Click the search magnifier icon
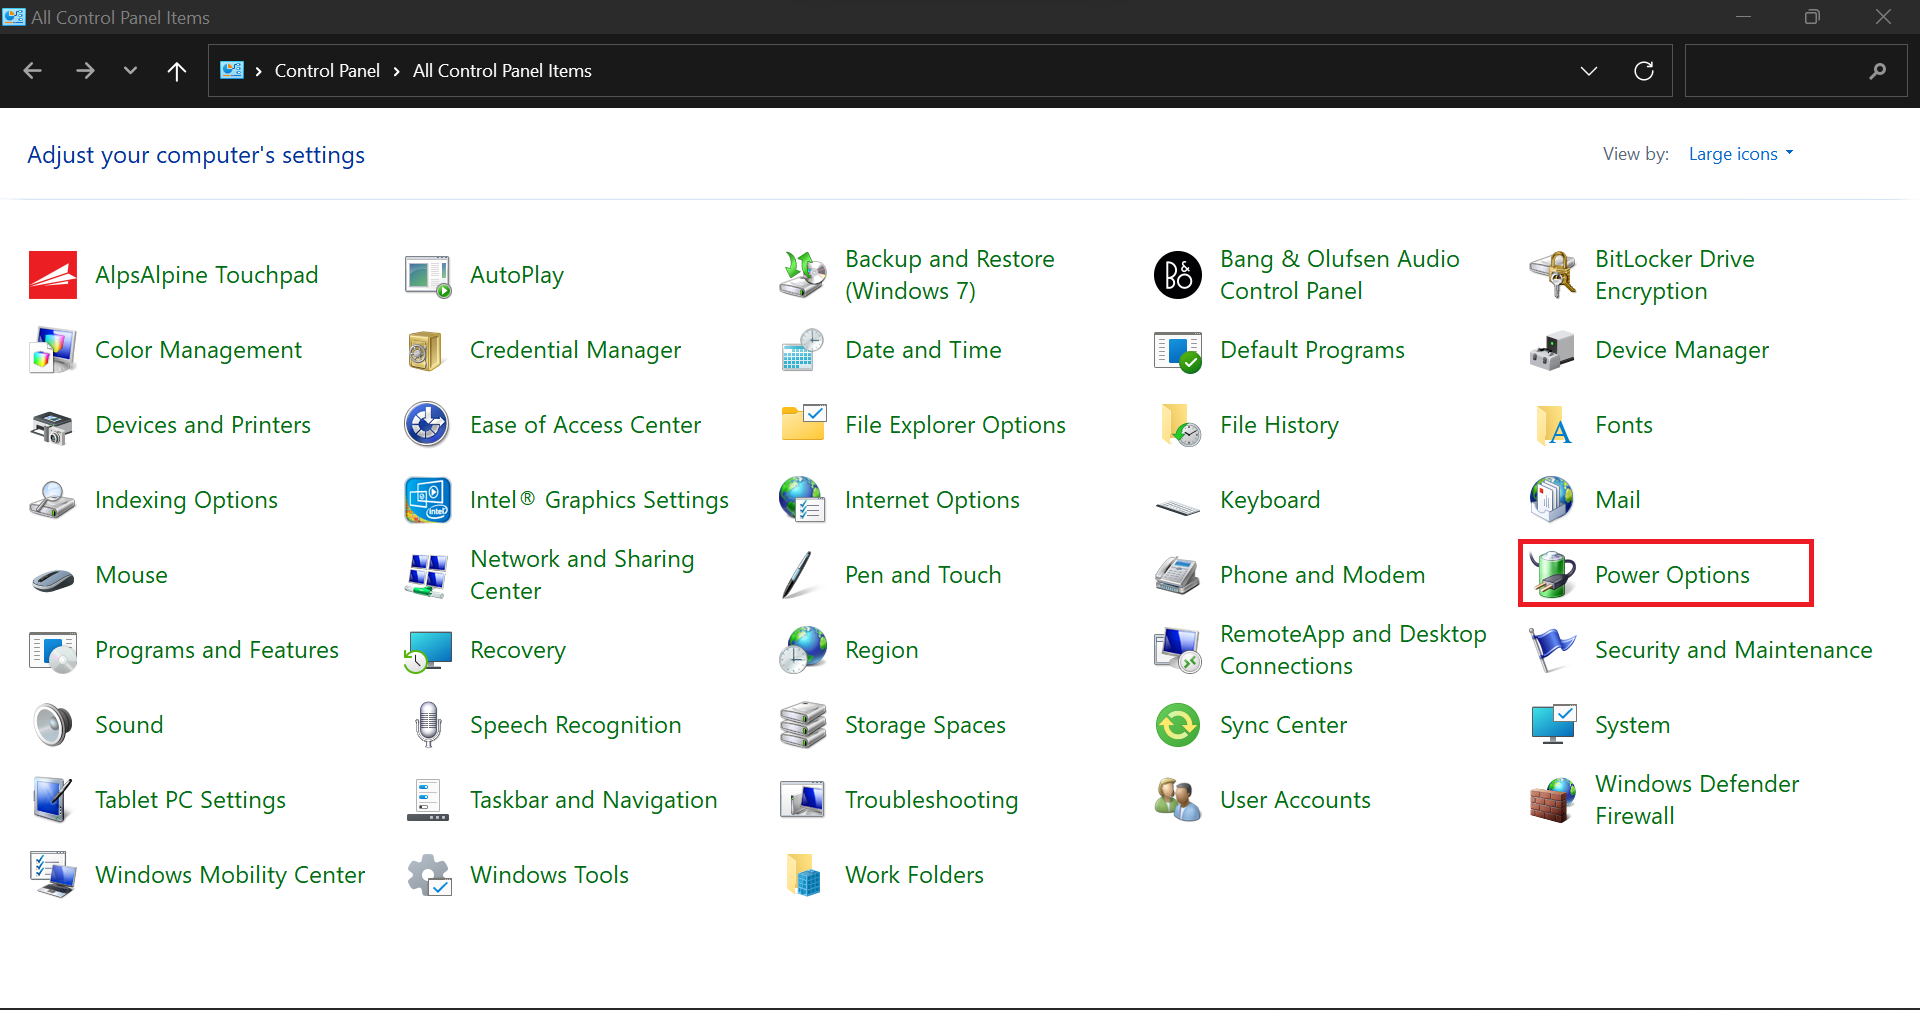1920x1010 pixels. (x=1878, y=71)
